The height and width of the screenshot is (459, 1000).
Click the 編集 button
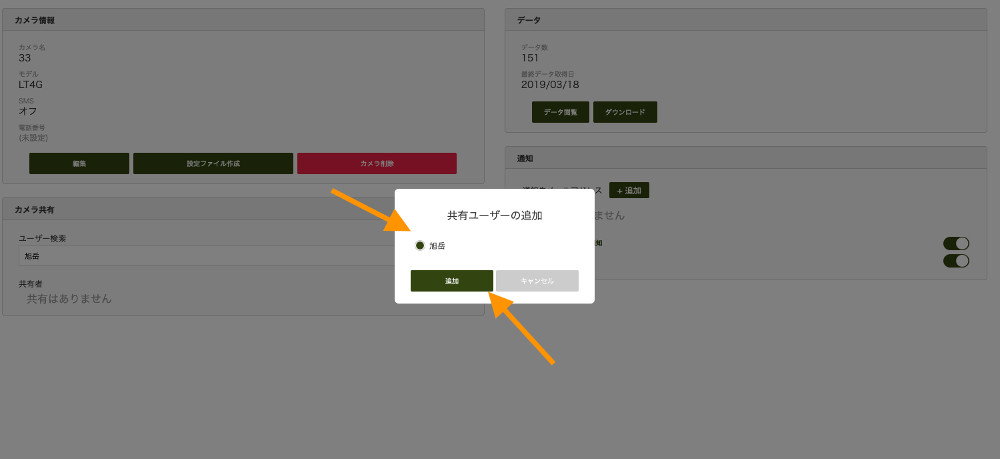point(79,163)
